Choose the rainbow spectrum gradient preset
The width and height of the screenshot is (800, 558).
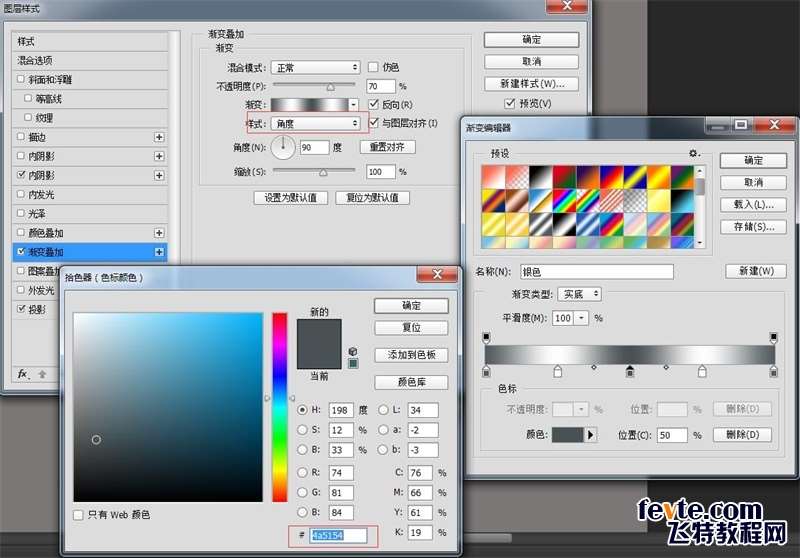tap(564, 200)
